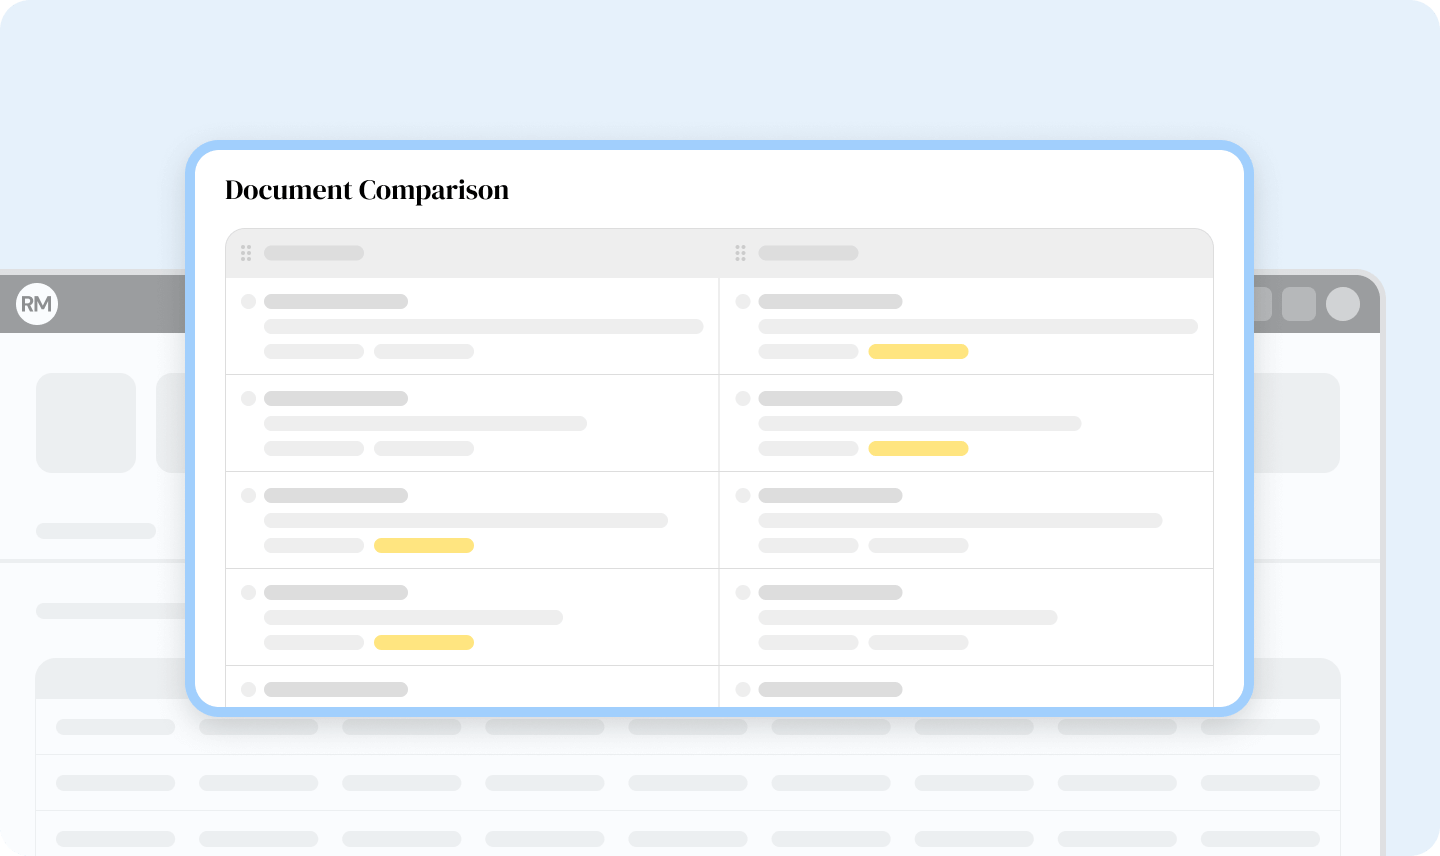Click the RM logo badge
Screen dimensions: 1440x856
[x=37, y=304]
